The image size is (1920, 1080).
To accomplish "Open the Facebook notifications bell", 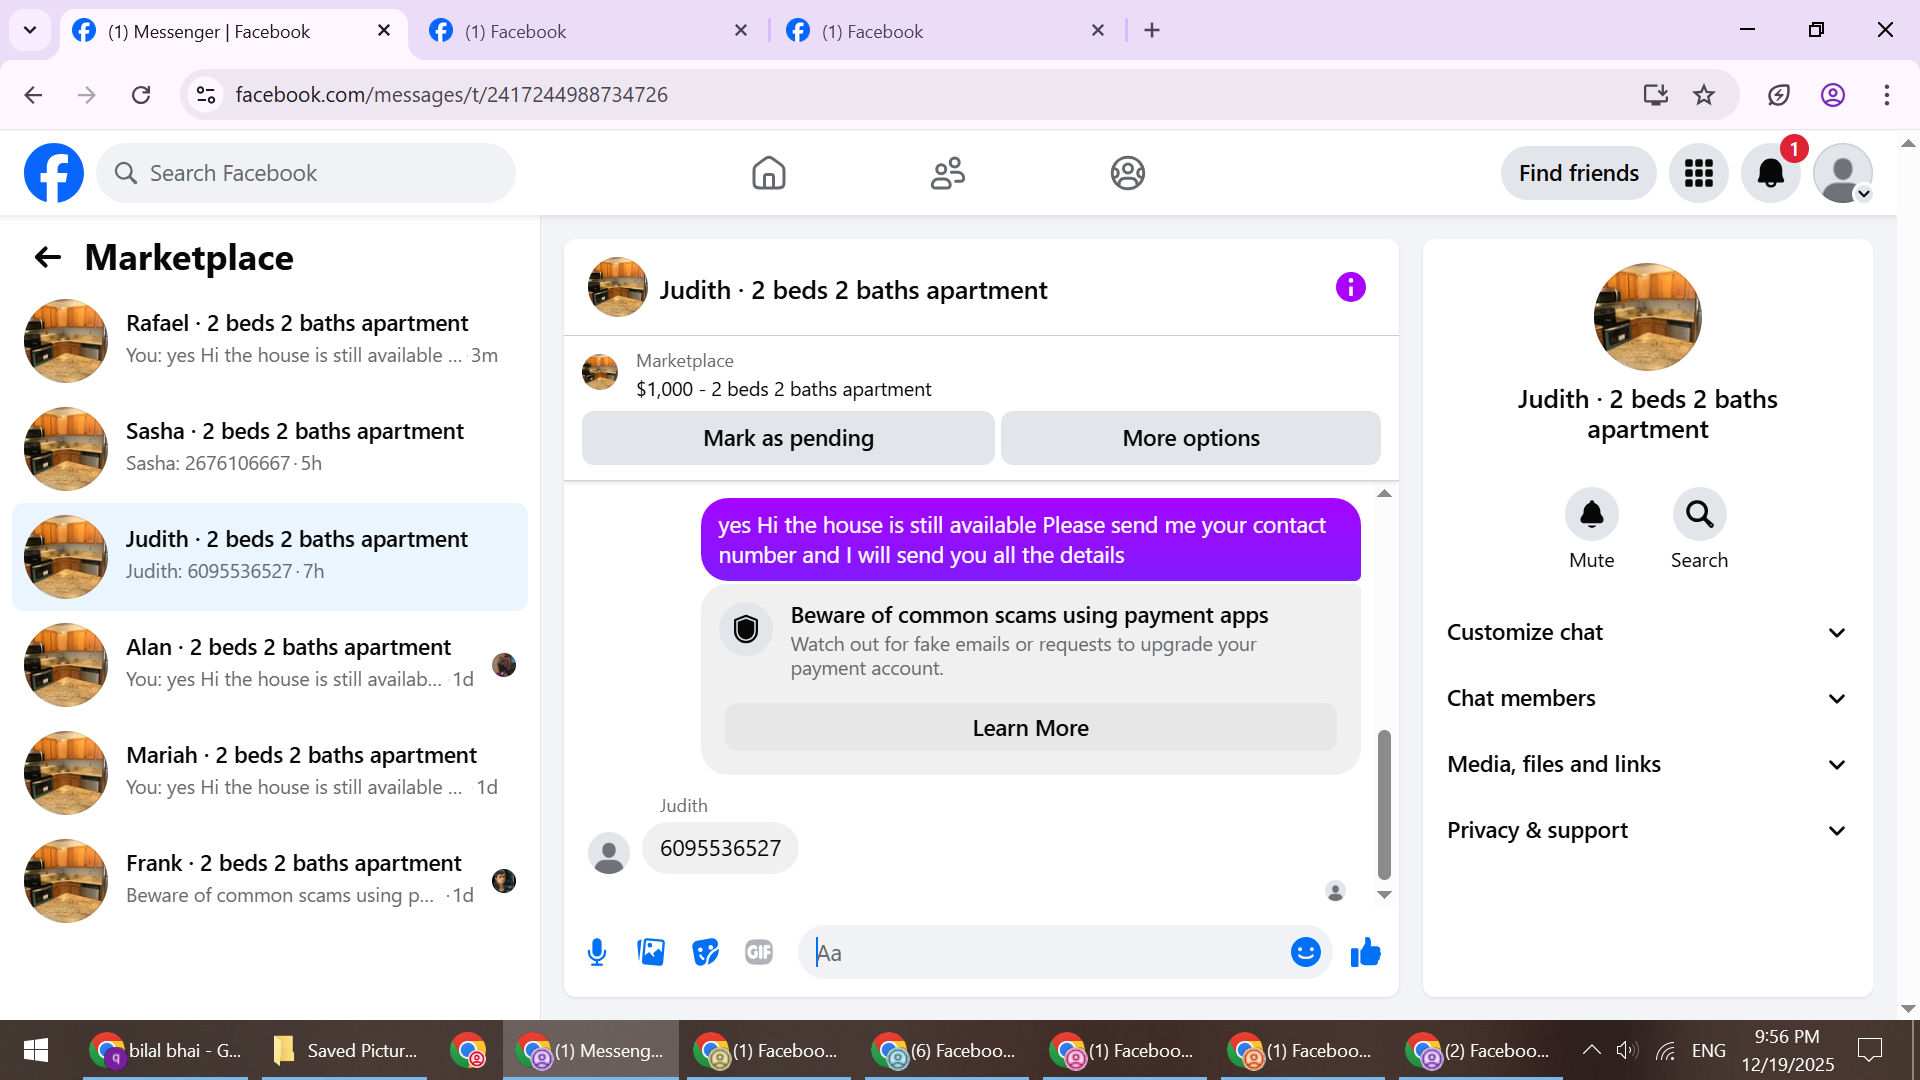I will (x=1770, y=173).
